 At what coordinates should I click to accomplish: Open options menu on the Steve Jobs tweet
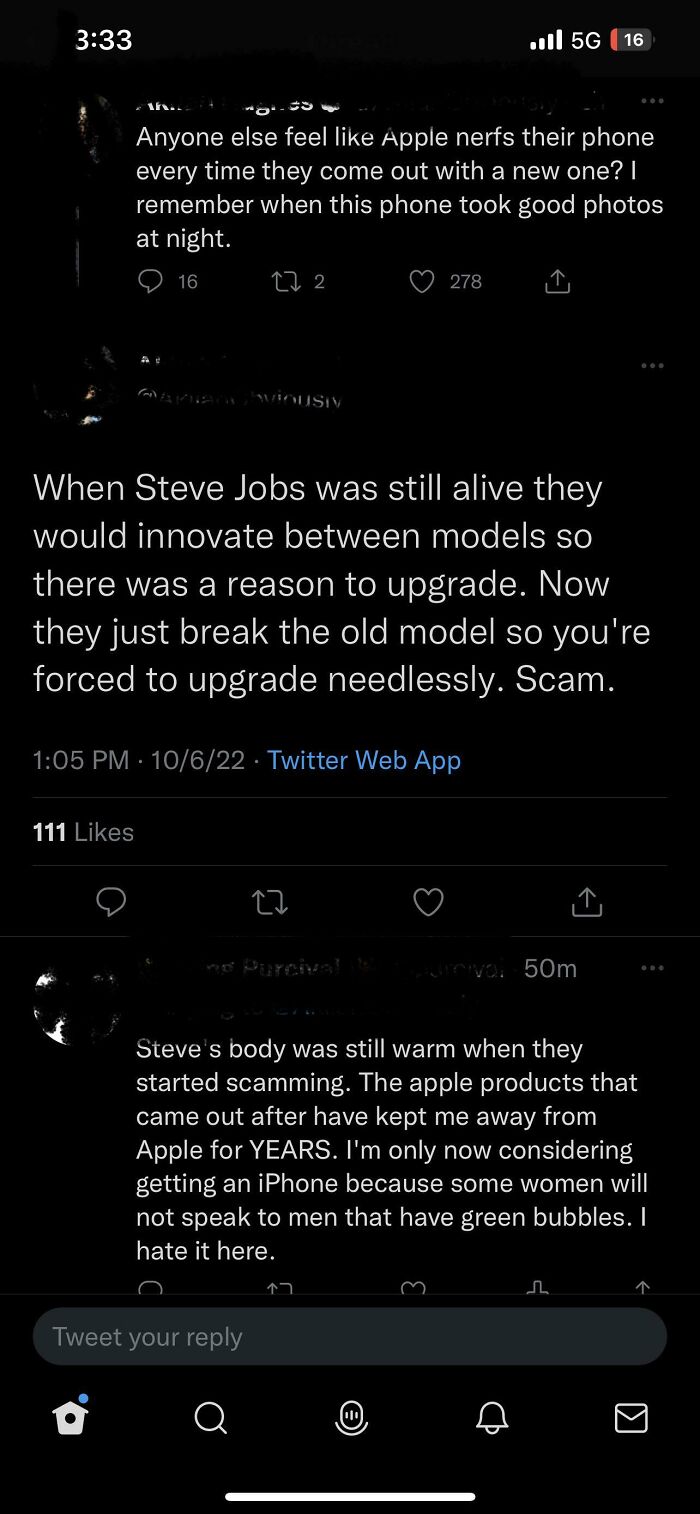pyautogui.click(x=652, y=366)
